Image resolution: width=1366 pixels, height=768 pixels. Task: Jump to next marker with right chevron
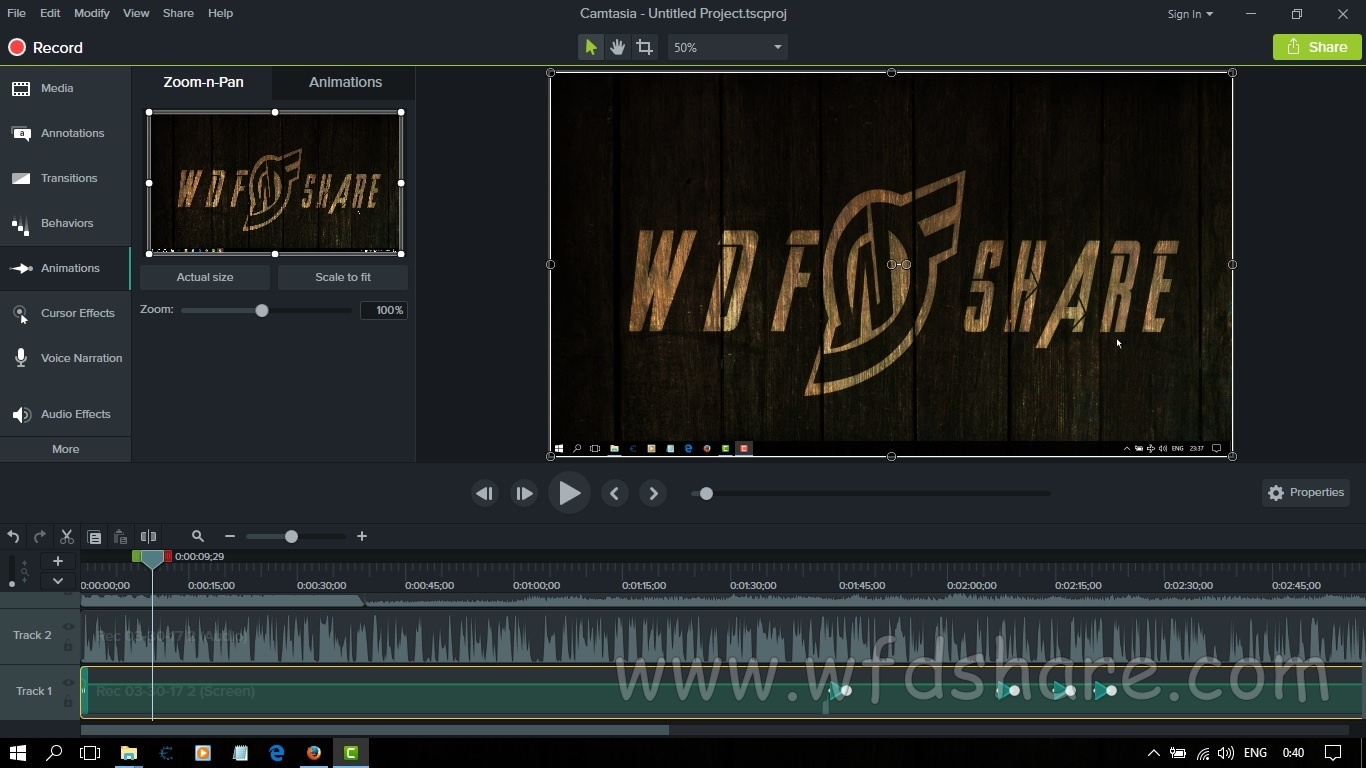653,493
